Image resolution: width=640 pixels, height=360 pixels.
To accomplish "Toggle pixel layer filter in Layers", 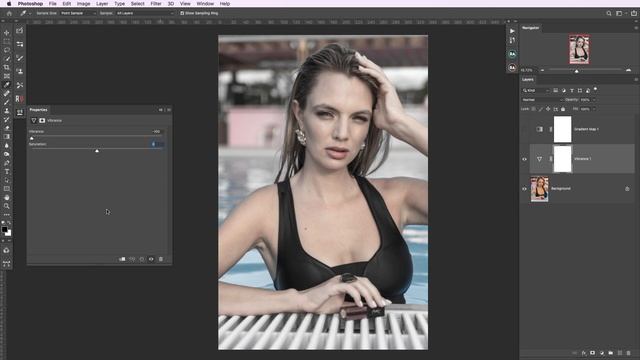I will pyautogui.click(x=556, y=90).
